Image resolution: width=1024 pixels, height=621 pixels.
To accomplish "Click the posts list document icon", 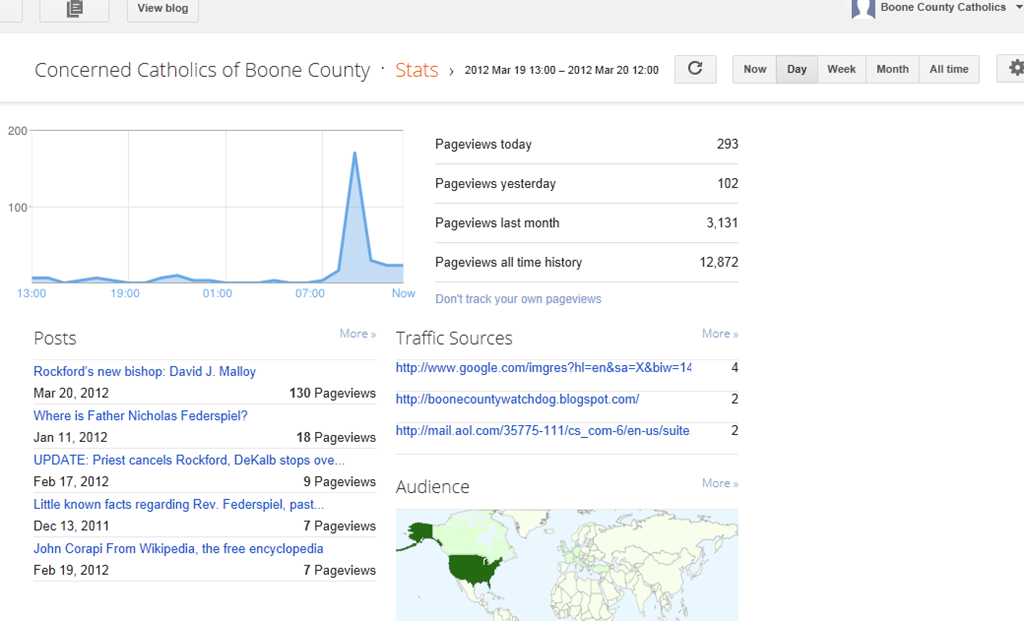I will point(74,9).
